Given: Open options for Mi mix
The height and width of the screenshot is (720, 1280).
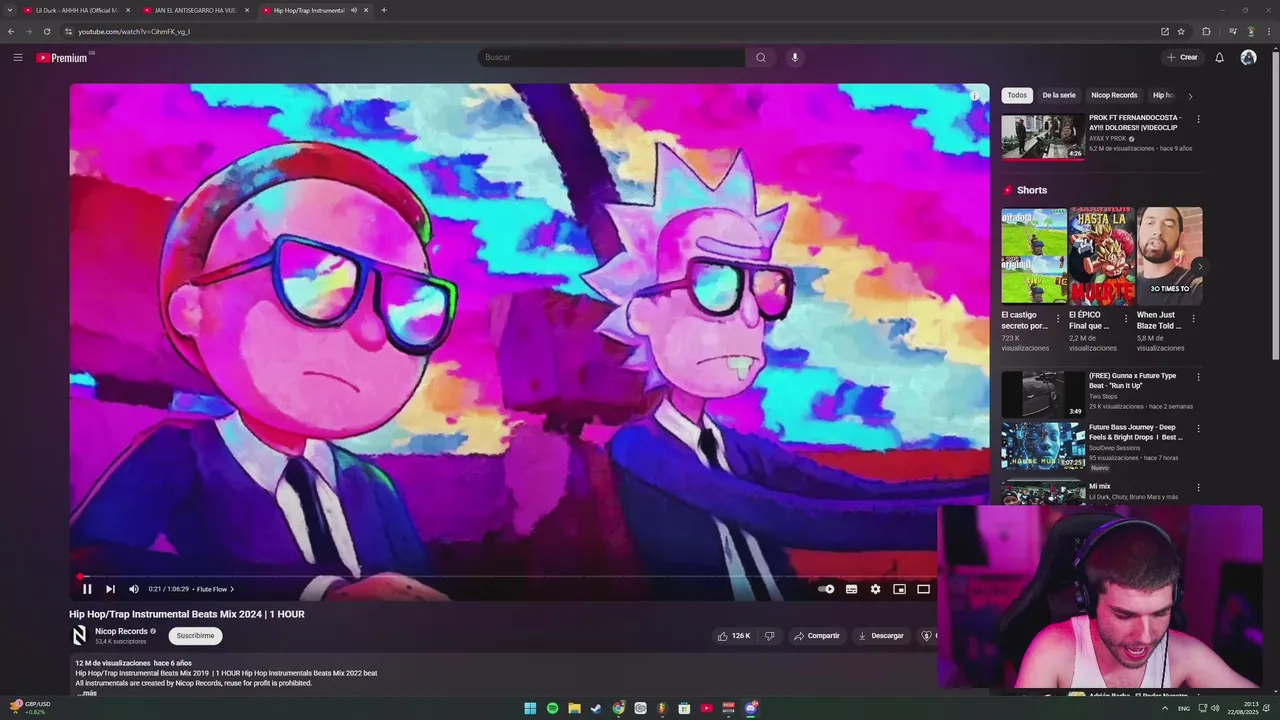Looking at the screenshot, I should point(1198,488).
